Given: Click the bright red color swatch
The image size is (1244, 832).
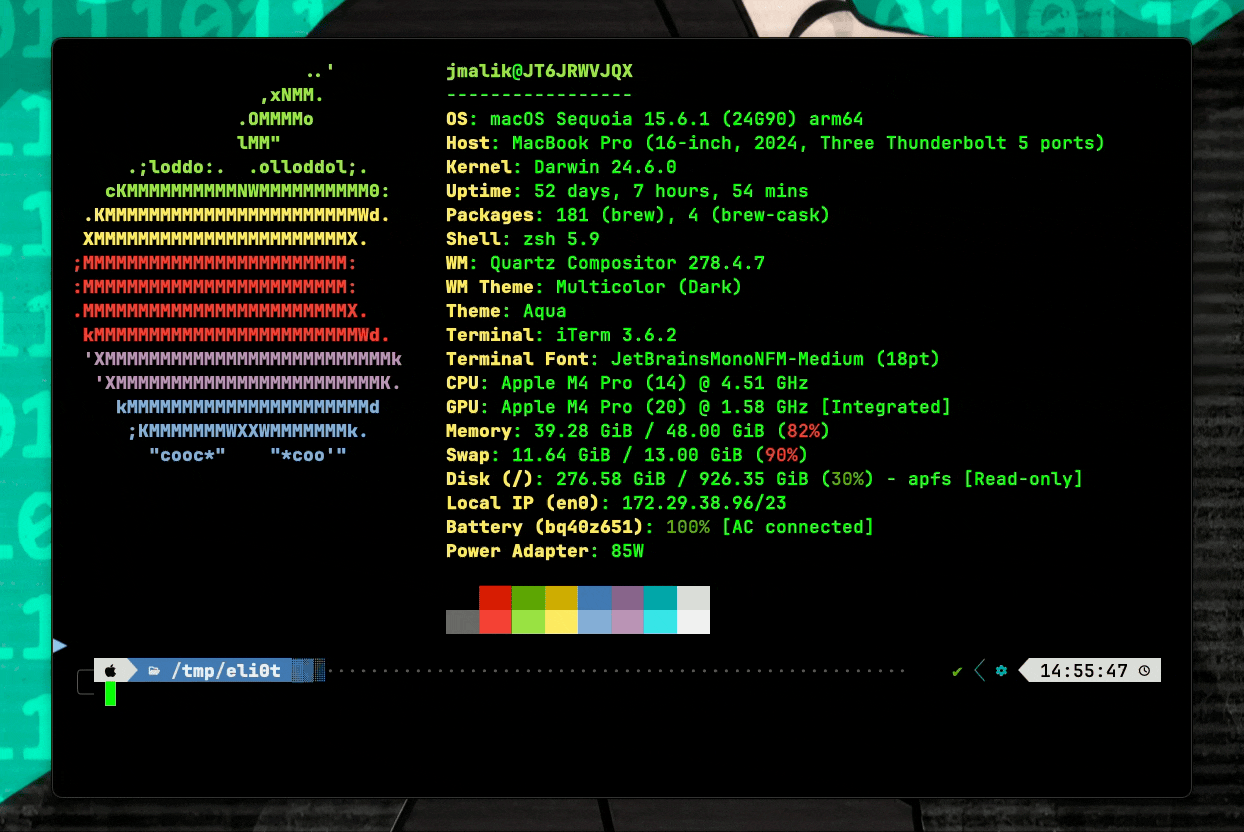Looking at the screenshot, I should (x=495, y=621).
